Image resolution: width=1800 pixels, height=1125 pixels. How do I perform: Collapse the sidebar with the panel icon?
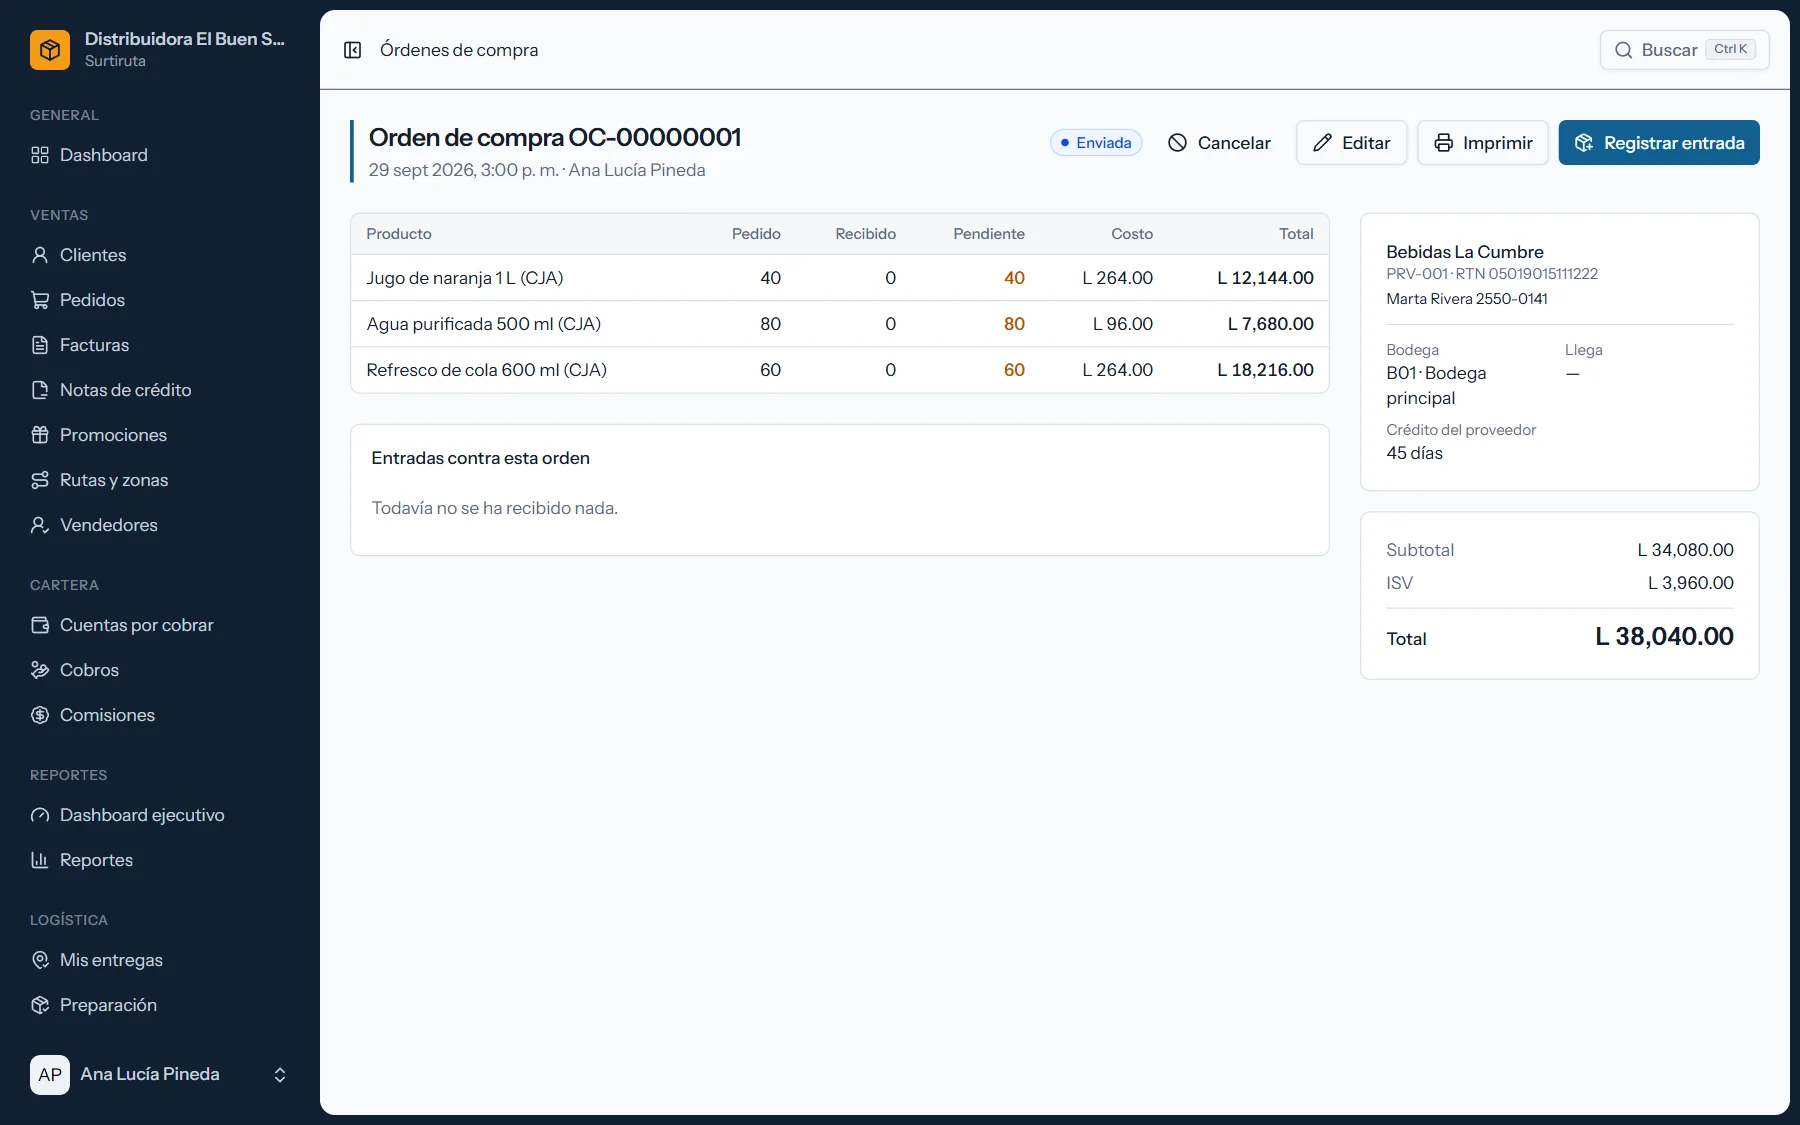[352, 50]
